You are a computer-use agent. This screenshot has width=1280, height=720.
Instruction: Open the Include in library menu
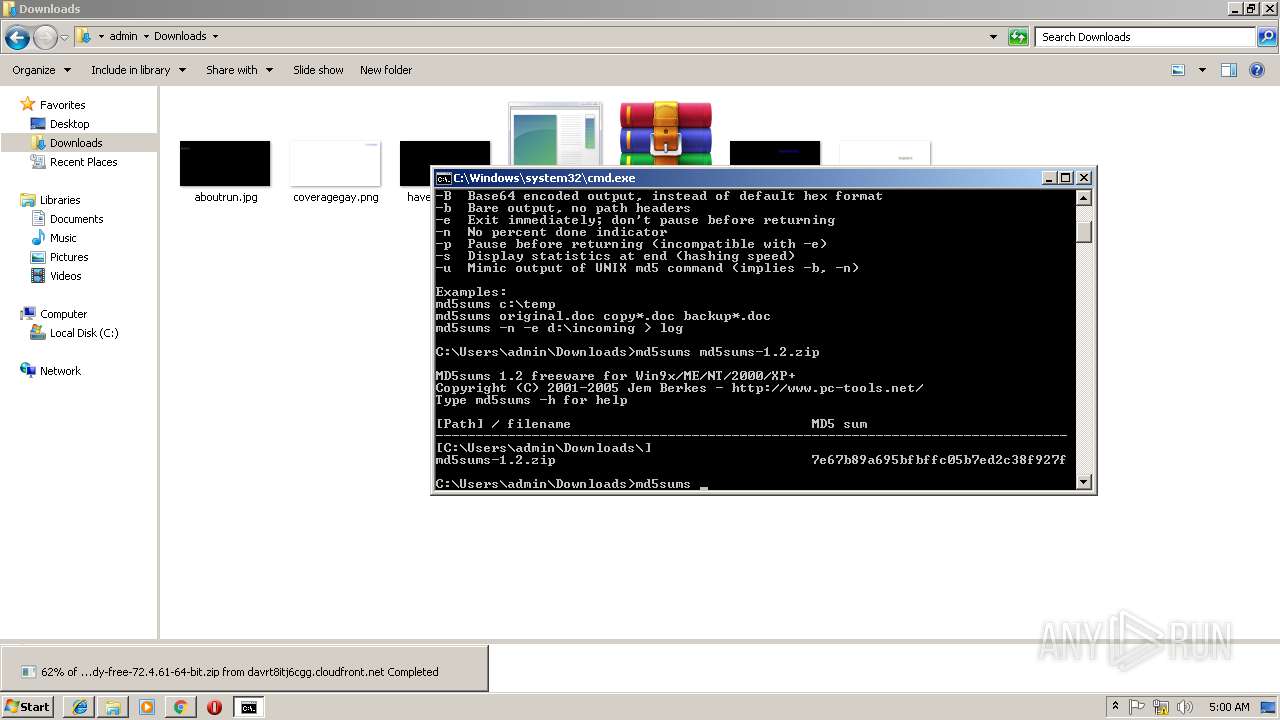(138, 70)
